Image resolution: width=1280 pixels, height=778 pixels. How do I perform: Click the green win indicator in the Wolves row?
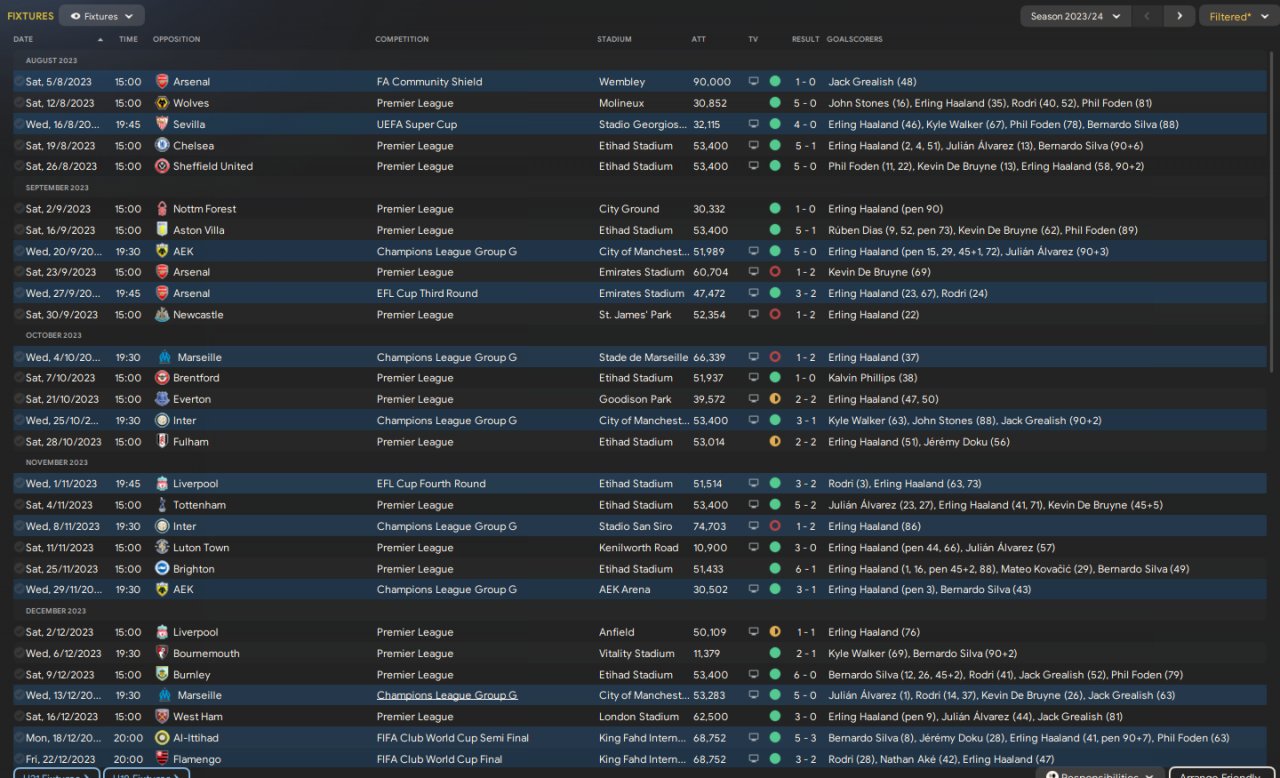tap(775, 103)
